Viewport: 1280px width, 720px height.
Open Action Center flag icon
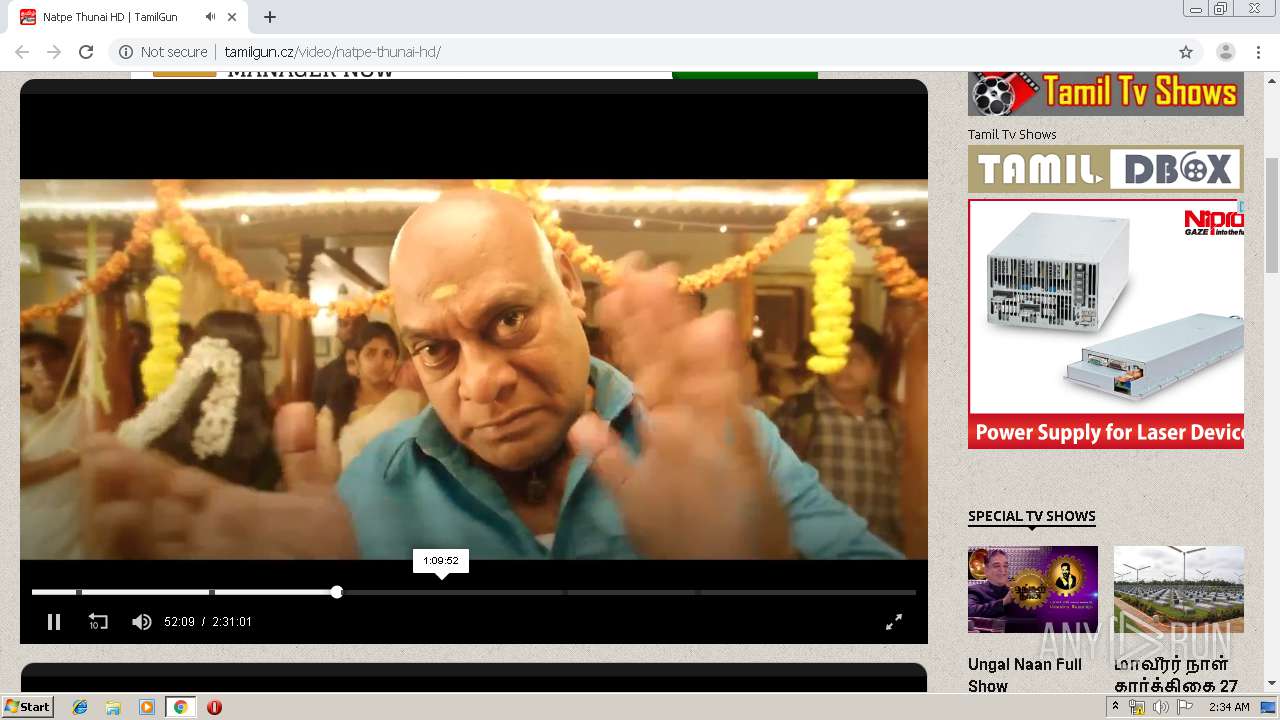point(1184,707)
